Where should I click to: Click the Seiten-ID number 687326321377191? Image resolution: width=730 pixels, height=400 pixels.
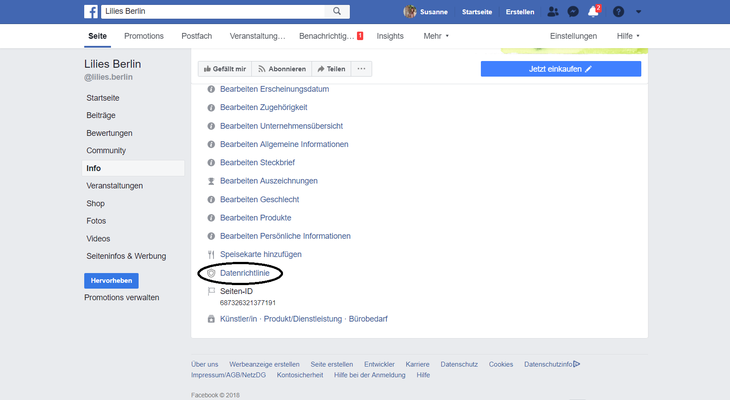248,303
